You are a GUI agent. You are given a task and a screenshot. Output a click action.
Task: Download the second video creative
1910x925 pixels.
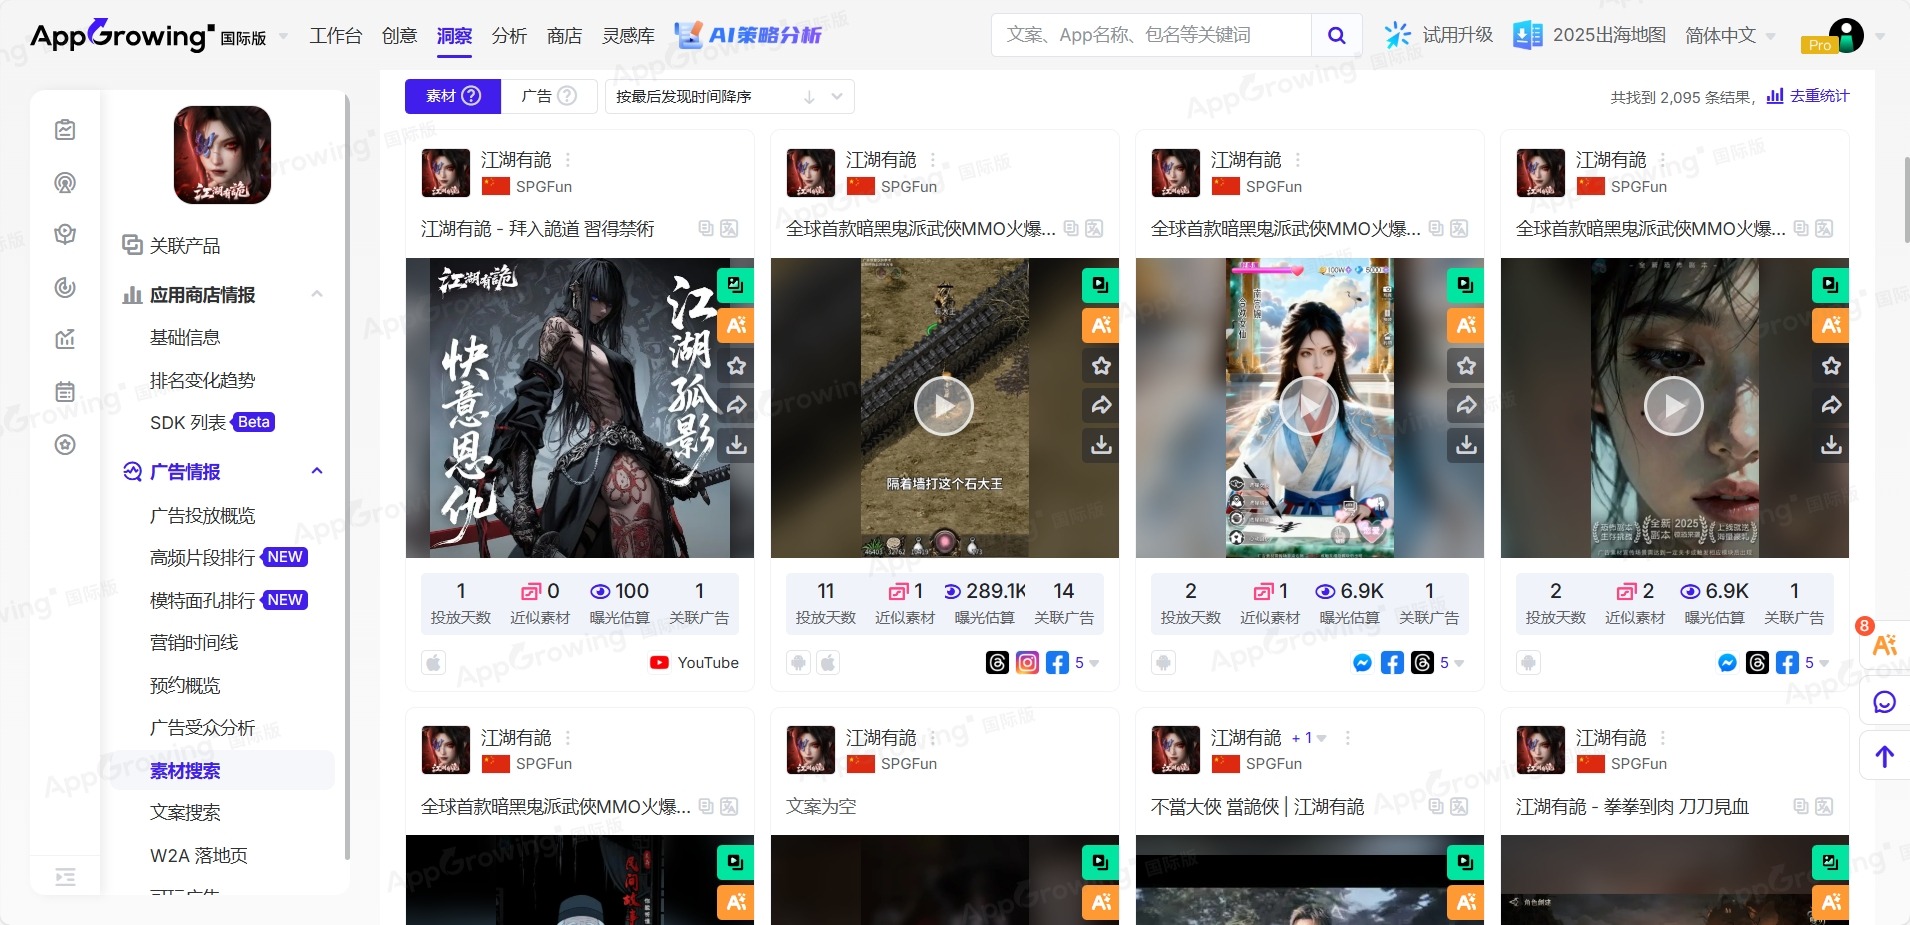[1101, 444]
